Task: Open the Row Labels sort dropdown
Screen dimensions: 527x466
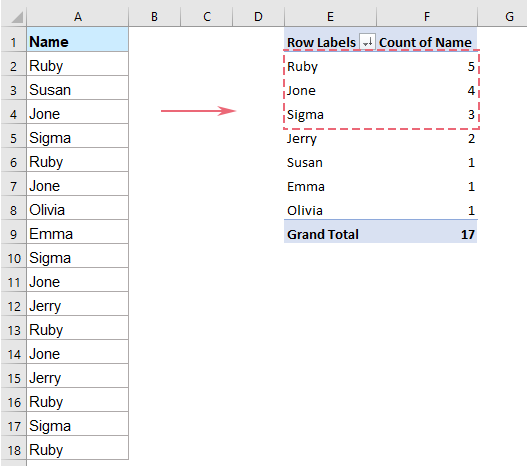Action: pos(367,42)
